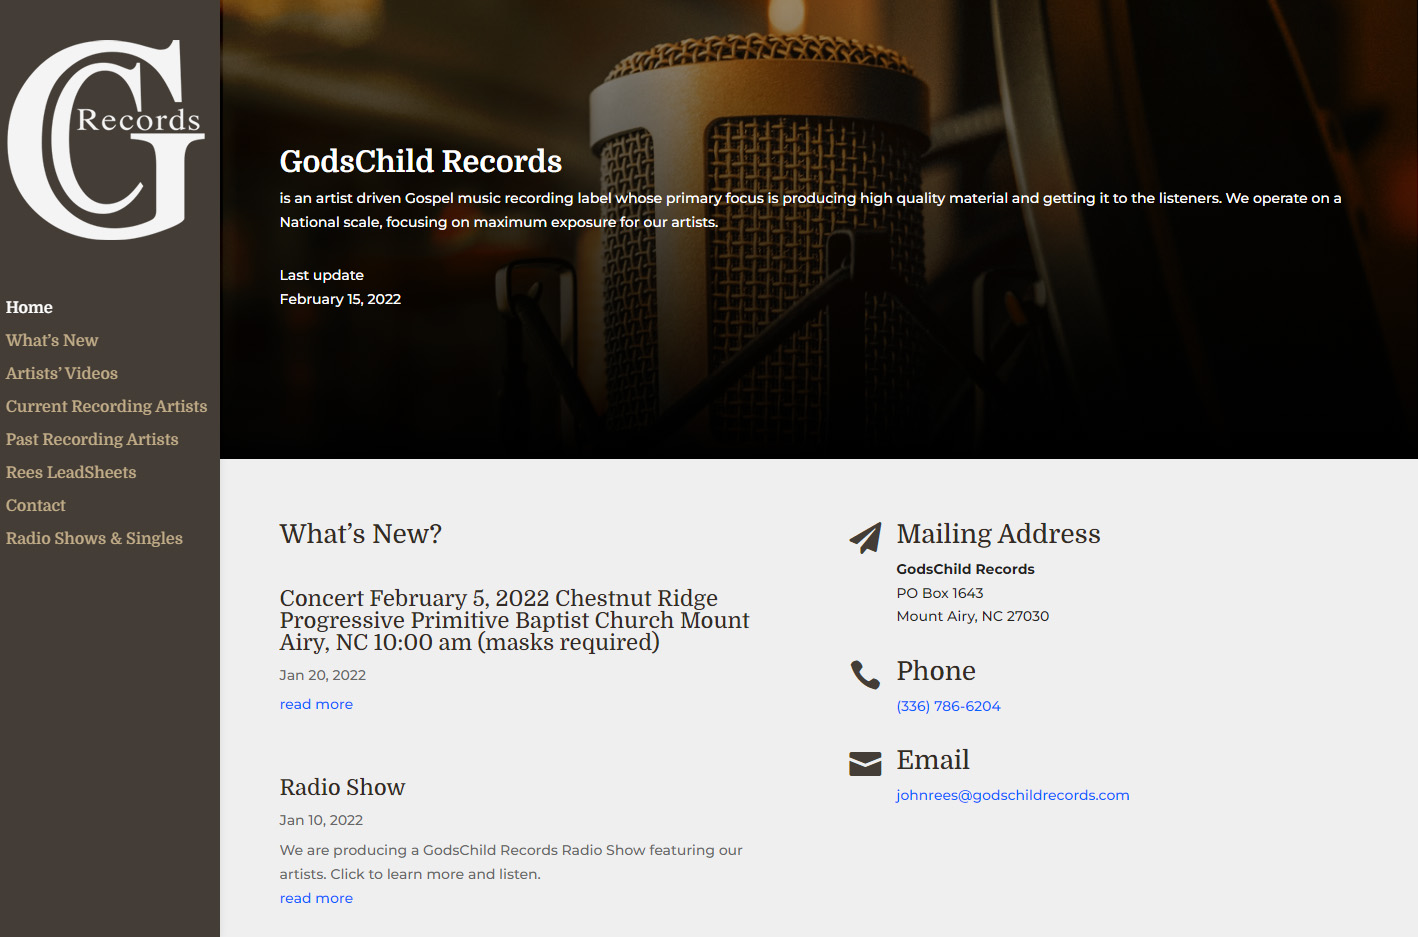Screen dimensions: 1418x937
Task: Click the PO Box 1643 address line
Action: [940, 593]
